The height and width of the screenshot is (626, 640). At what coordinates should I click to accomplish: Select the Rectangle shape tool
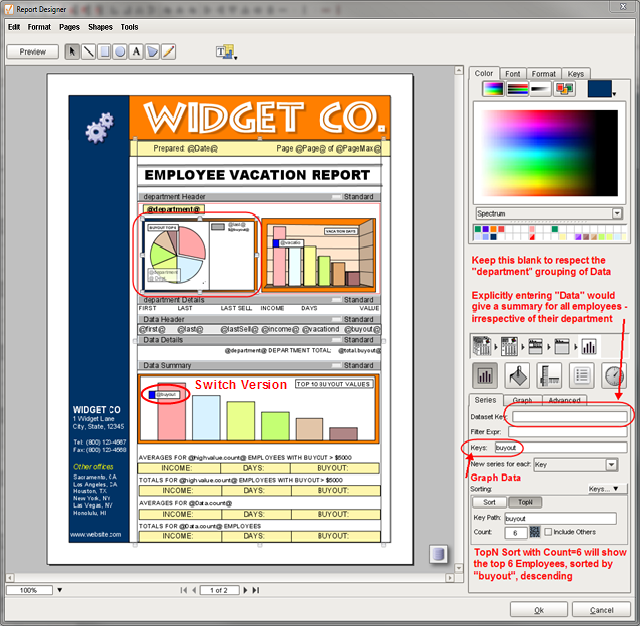[104, 52]
